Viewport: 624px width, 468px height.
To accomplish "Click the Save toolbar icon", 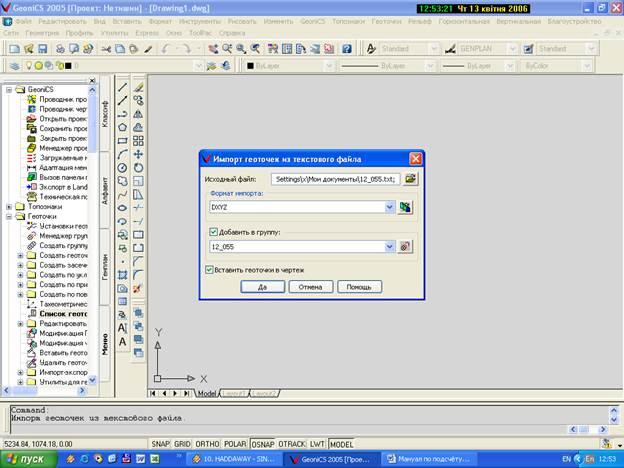I will tap(42, 49).
